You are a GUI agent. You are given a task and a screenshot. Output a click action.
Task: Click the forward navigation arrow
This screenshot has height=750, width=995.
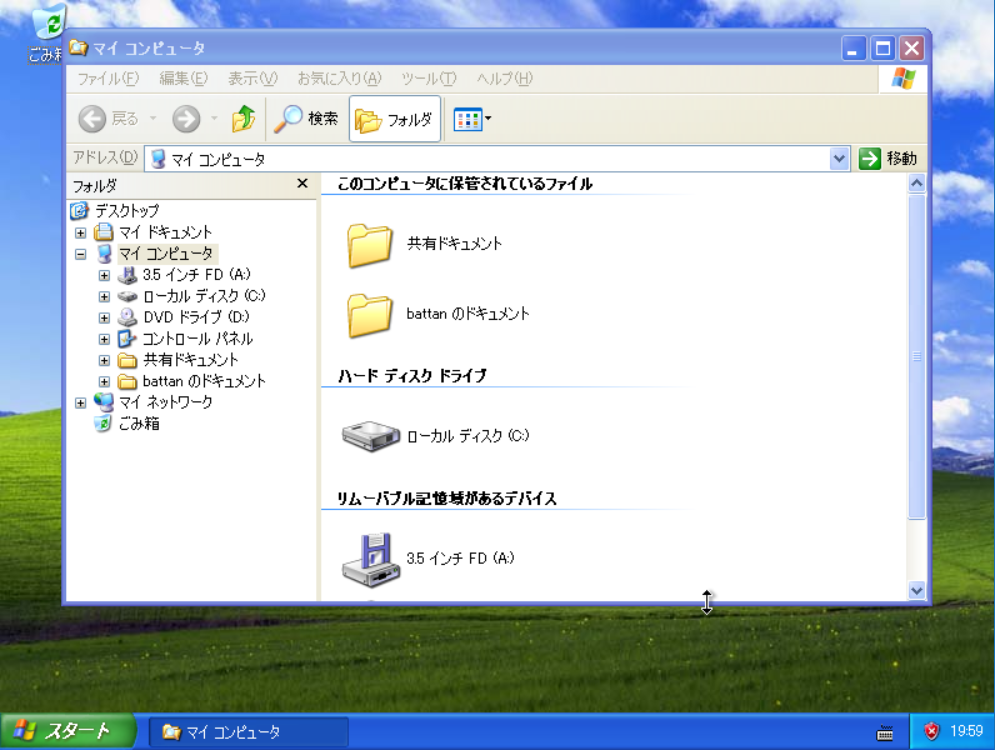pos(186,119)
